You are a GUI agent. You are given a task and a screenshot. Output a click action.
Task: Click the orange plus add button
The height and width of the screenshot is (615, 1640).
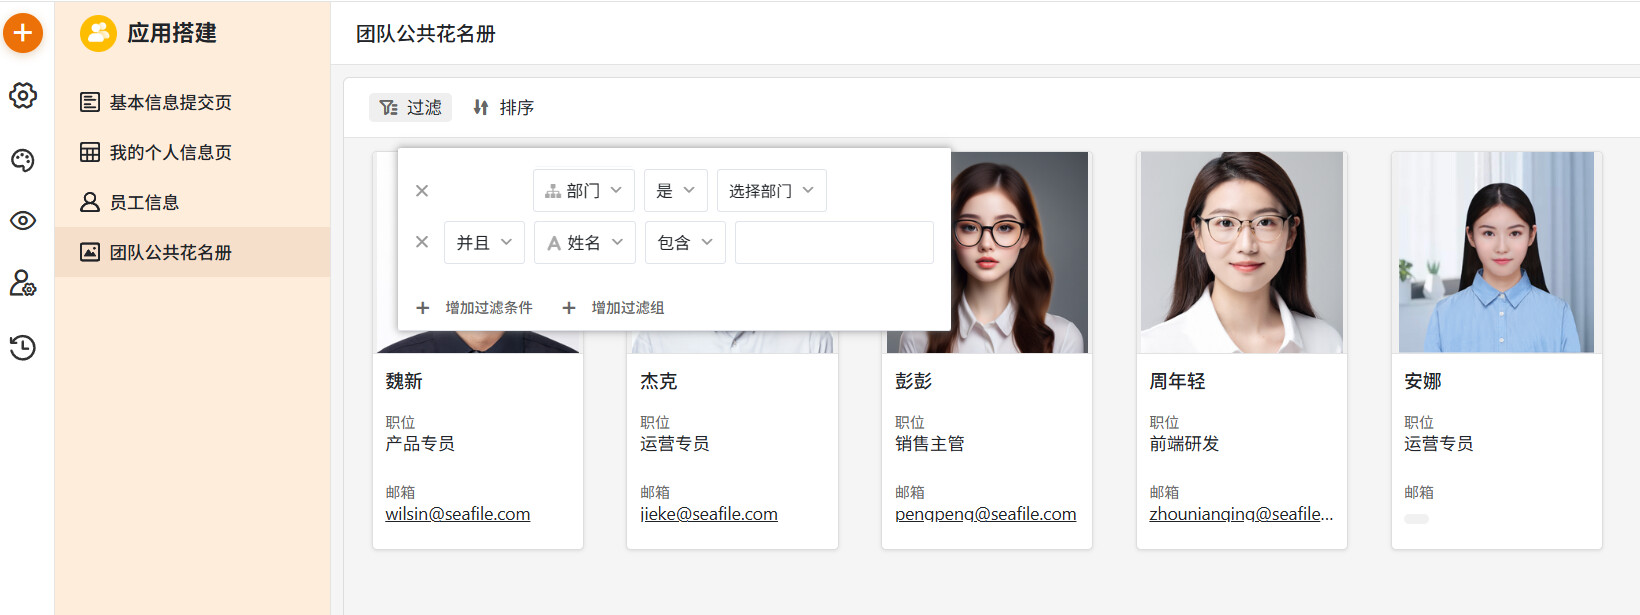coord(23,33)
